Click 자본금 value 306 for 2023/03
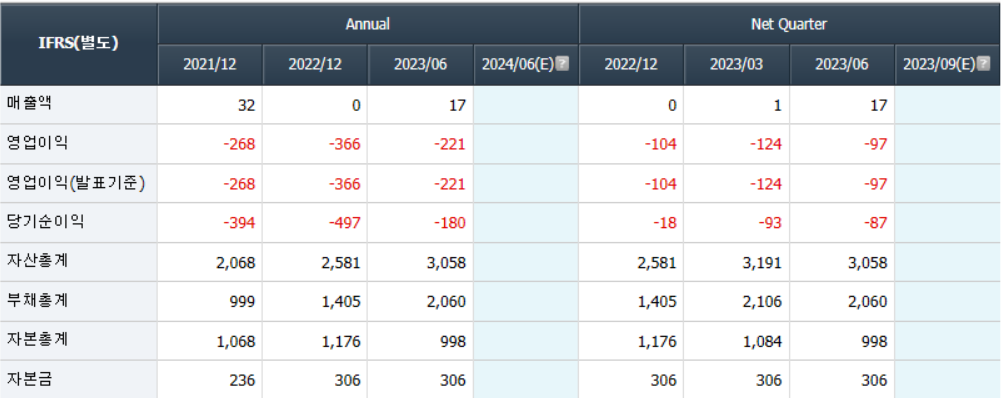Viewport: 1002px width, 398px height. click(769, 381)
